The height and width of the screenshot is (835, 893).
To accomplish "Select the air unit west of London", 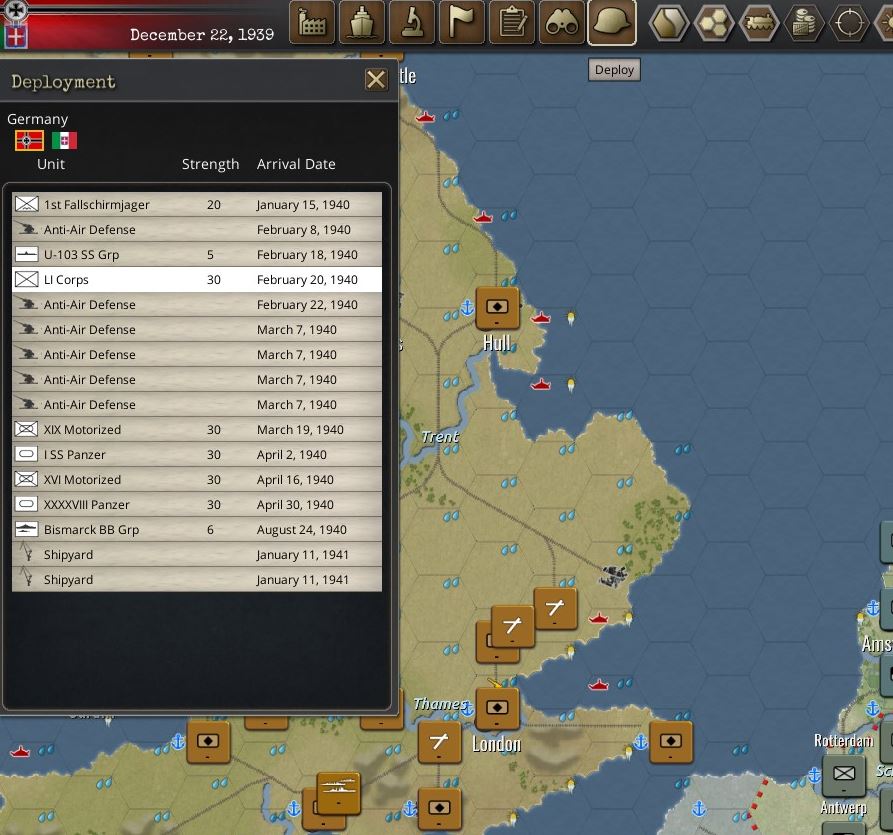I will tap(439, 742).
